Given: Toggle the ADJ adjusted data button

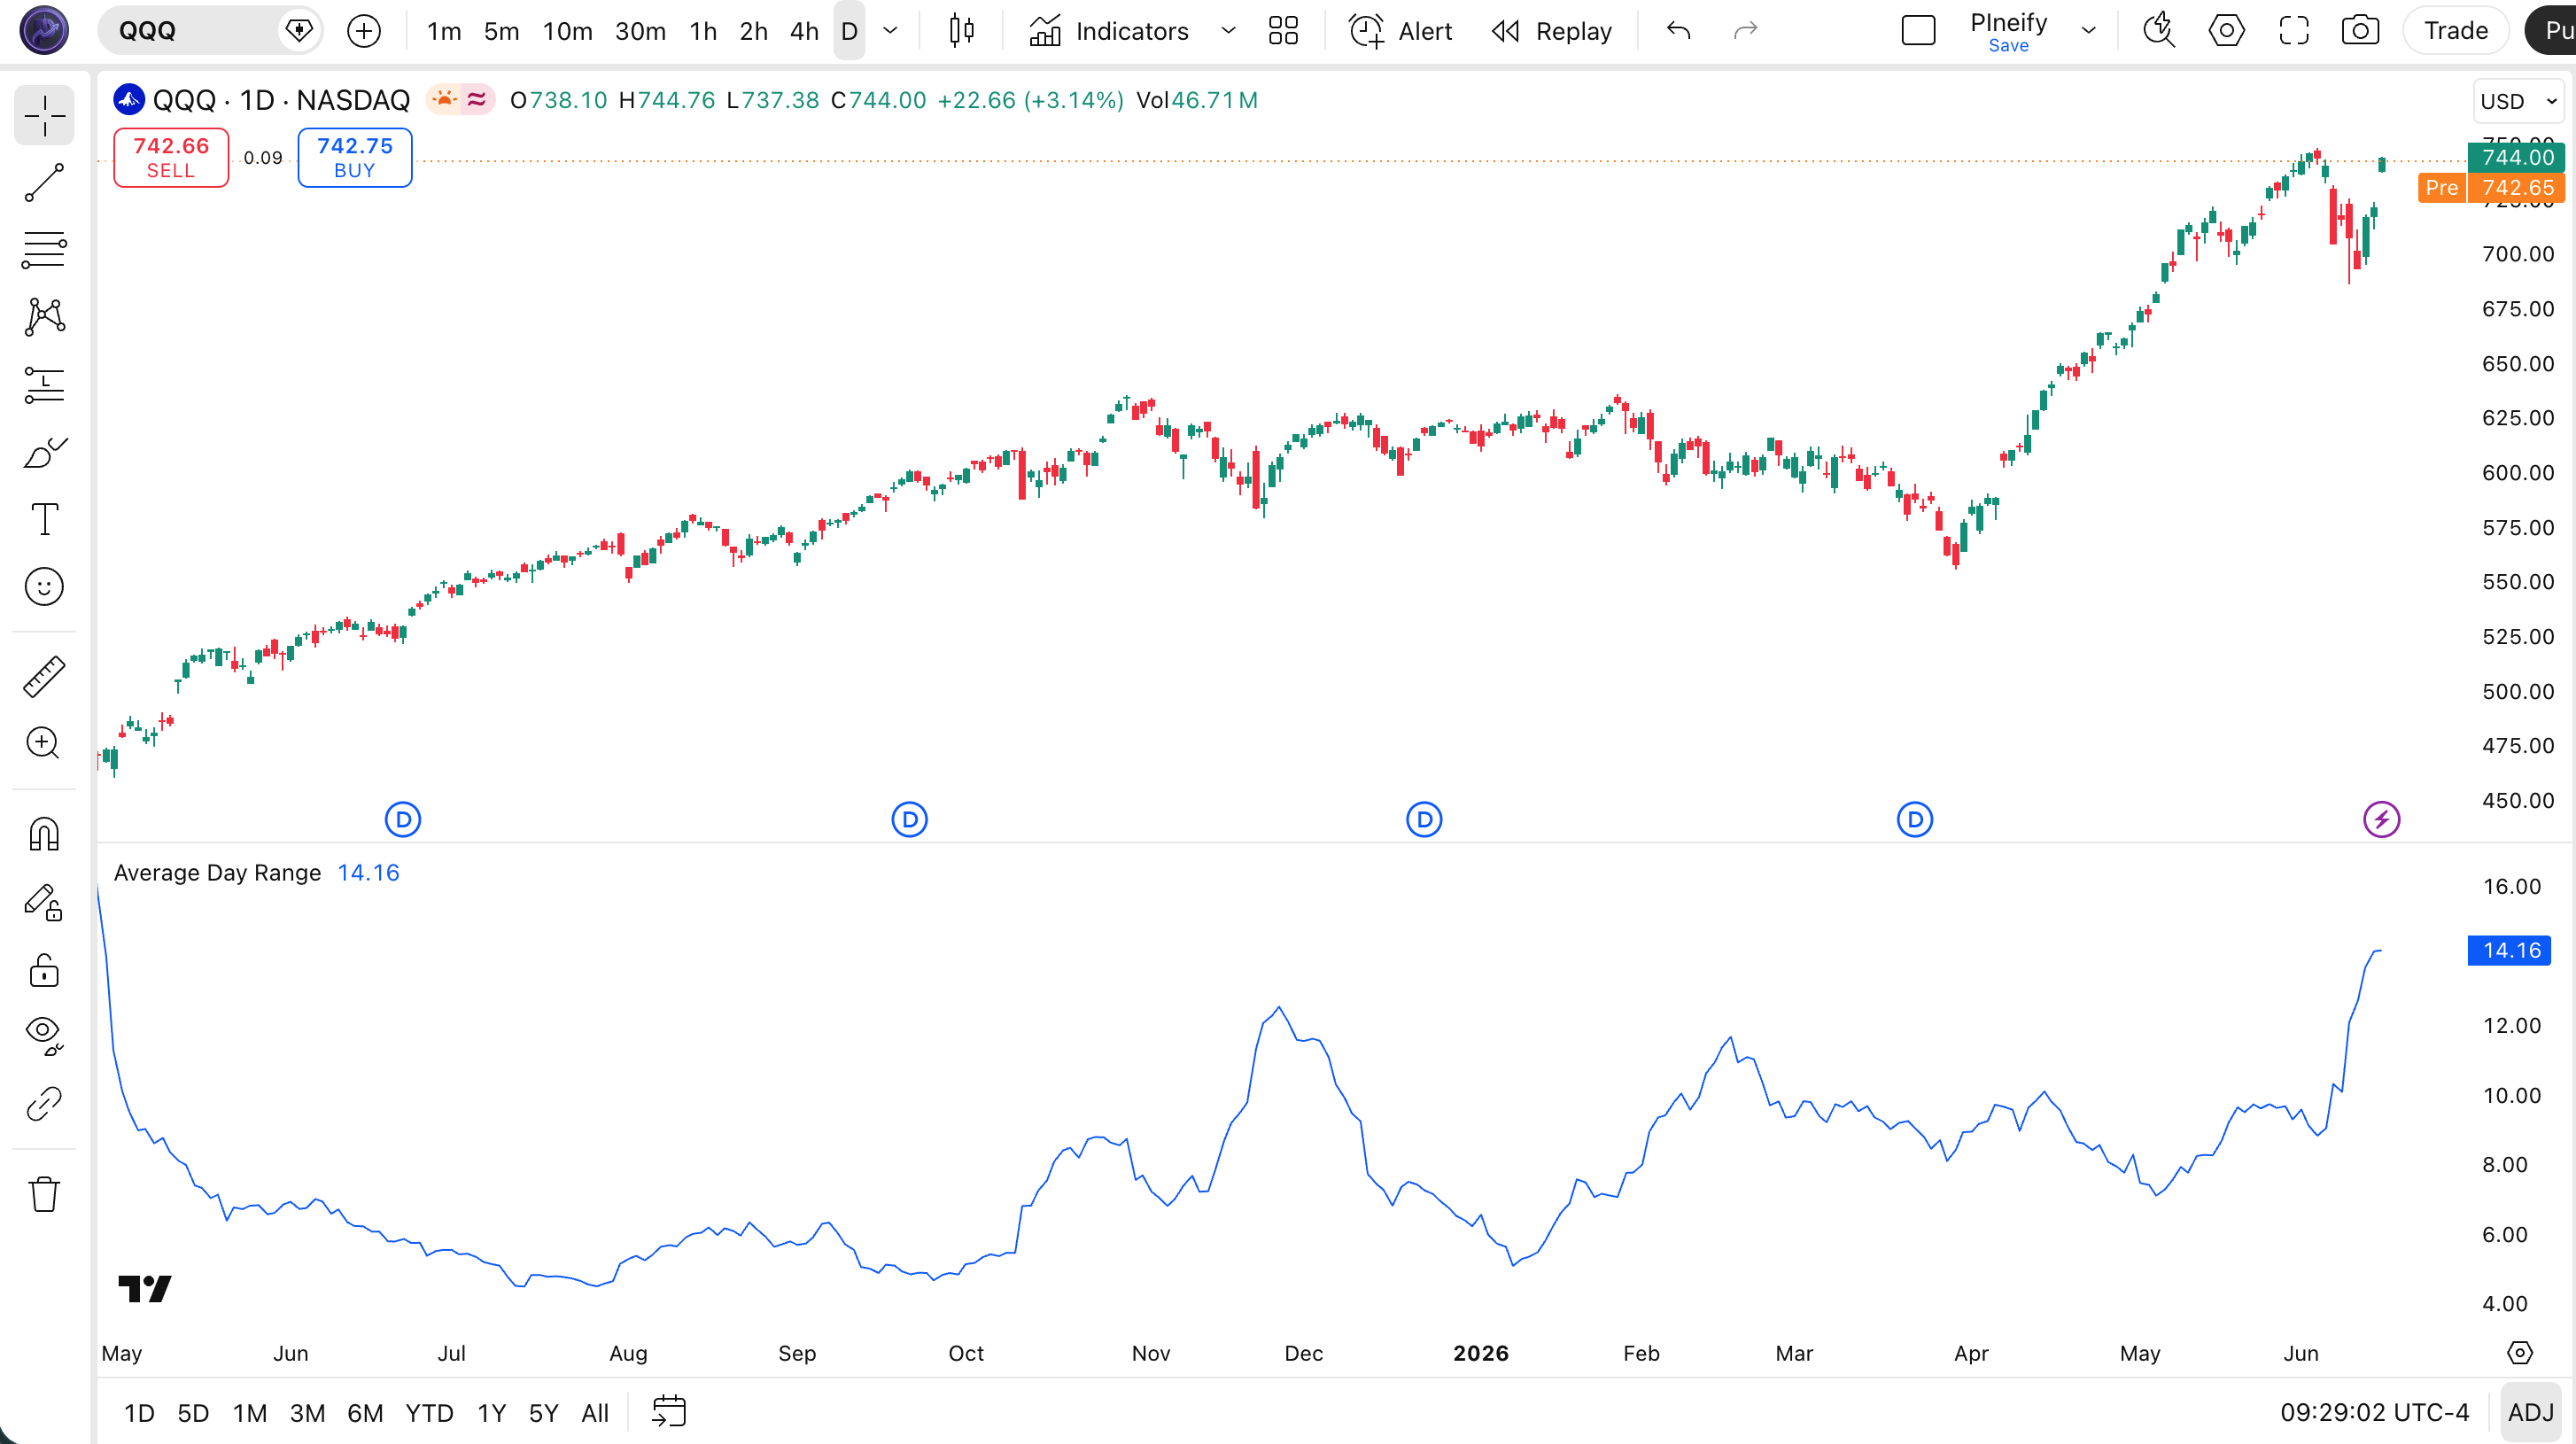Looking at the screenshot, I should point(2531,1412).
